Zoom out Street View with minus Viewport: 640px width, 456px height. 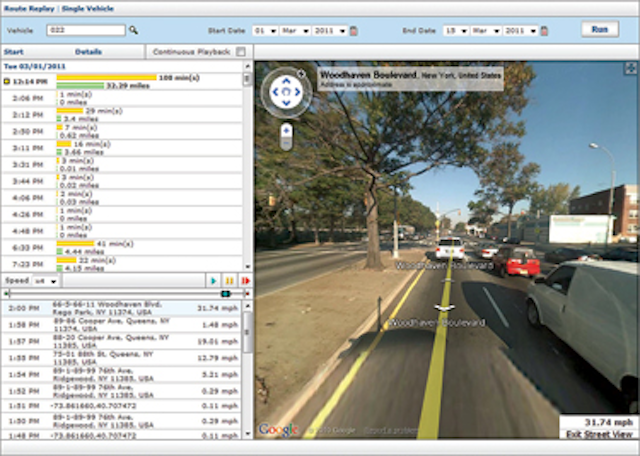pyautogui.click(x=287, y=143)
